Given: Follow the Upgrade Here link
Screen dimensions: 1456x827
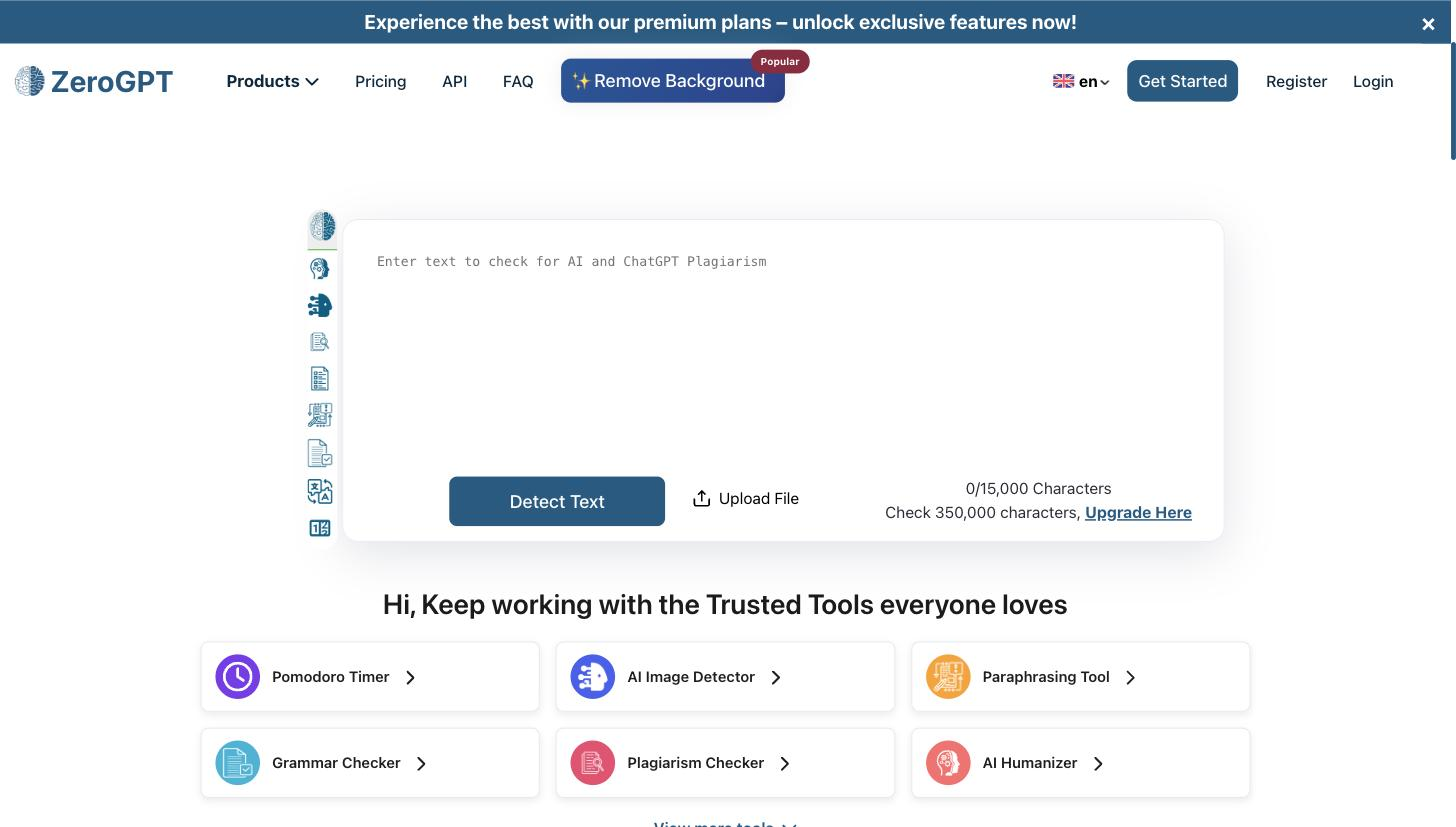Looking at the screenshot, I should point(1138,512).
